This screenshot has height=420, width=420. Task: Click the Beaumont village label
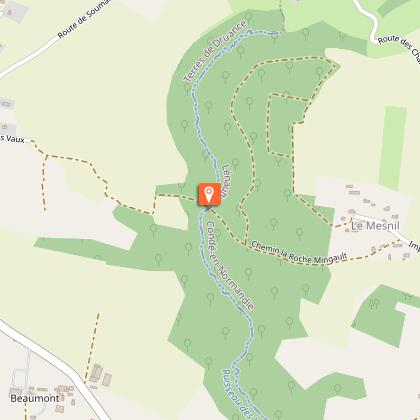click(x=35, y=398)
